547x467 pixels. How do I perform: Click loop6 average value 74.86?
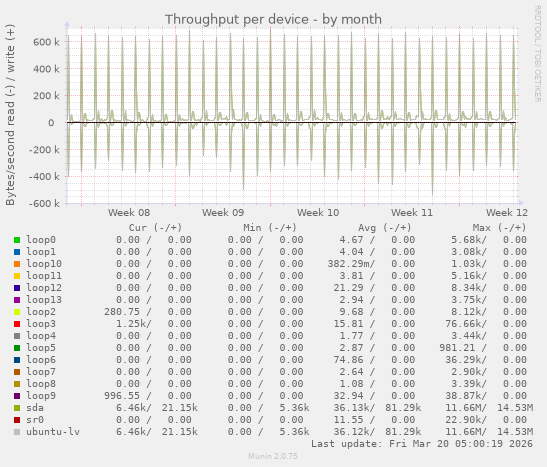pyautogui.click(x=348, y=360)
